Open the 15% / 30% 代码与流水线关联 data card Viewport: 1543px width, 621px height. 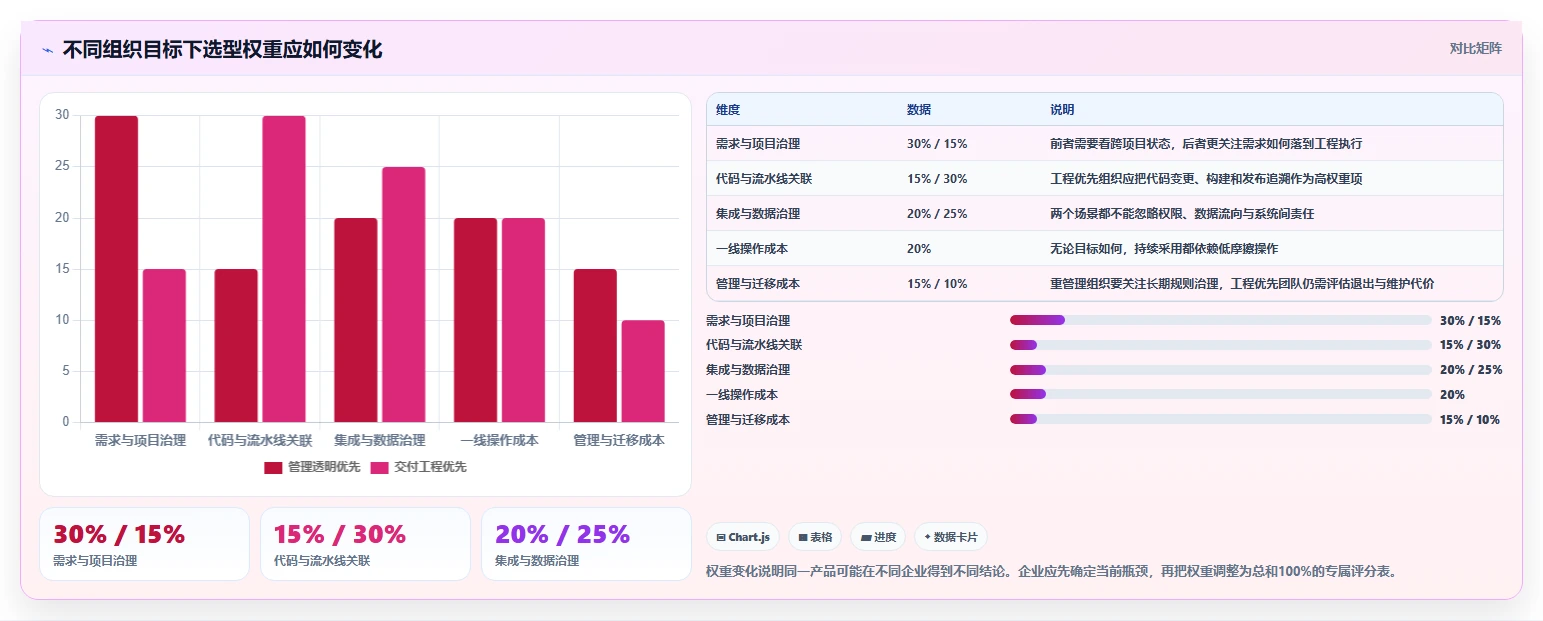[x=365, y=544]
